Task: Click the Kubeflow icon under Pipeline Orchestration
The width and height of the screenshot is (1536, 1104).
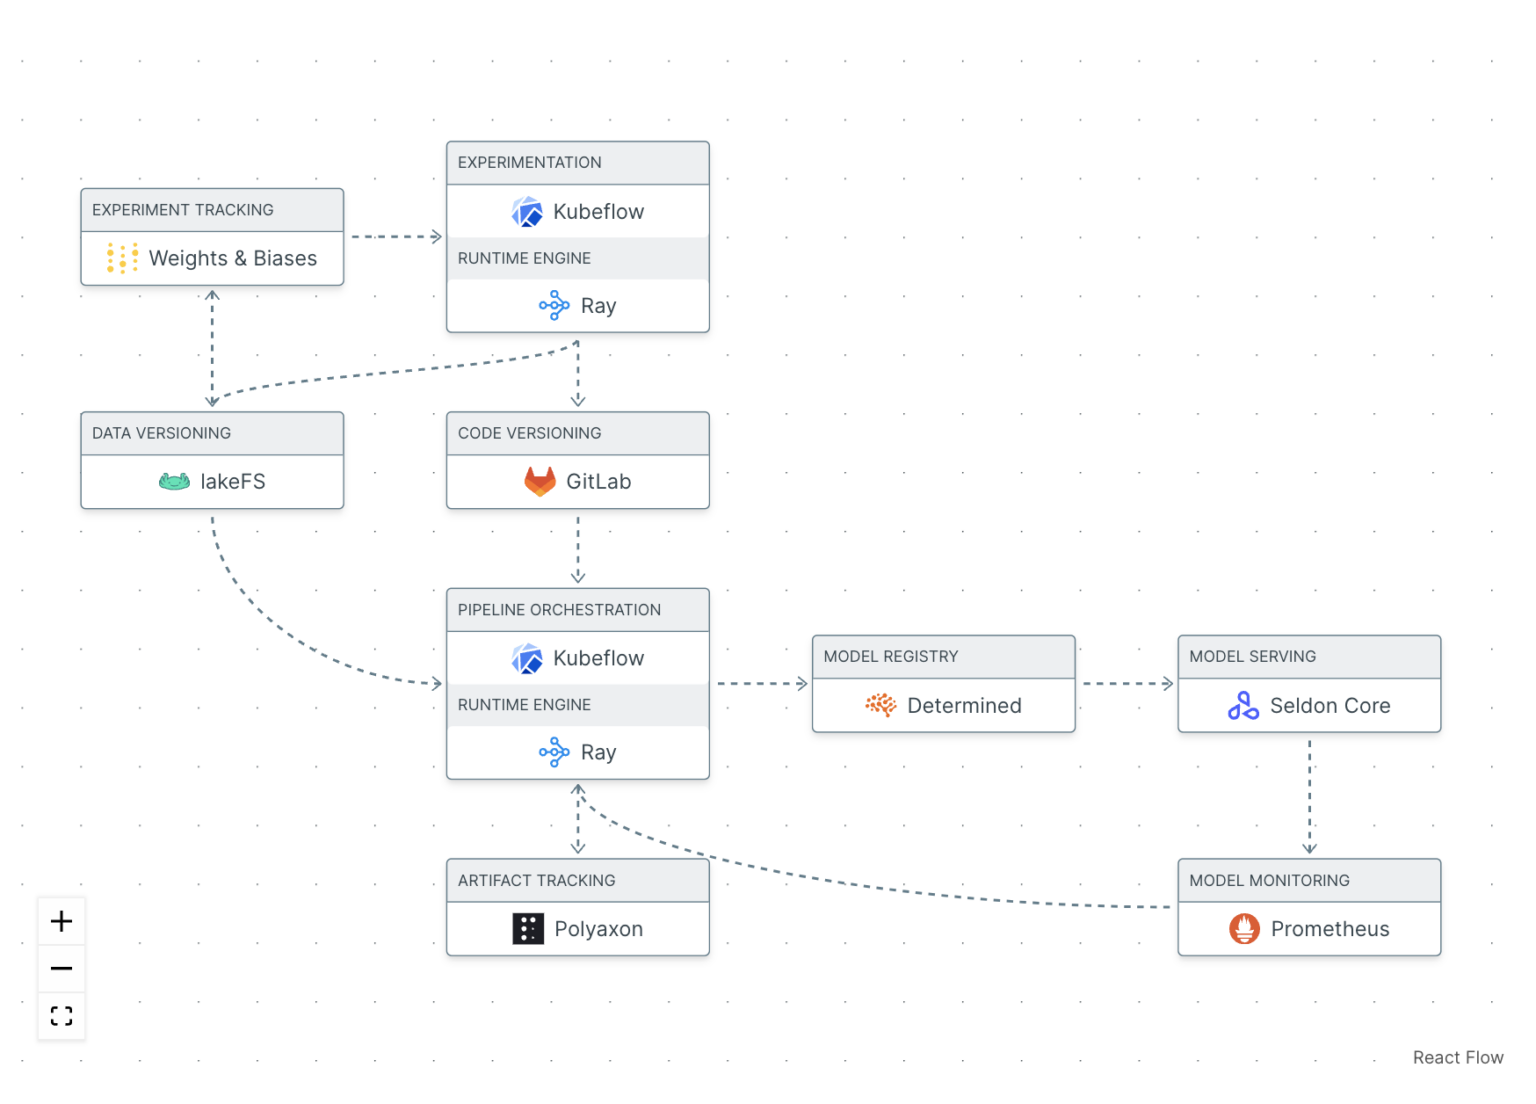Action: pyautogui.click(x=527, y=658)
